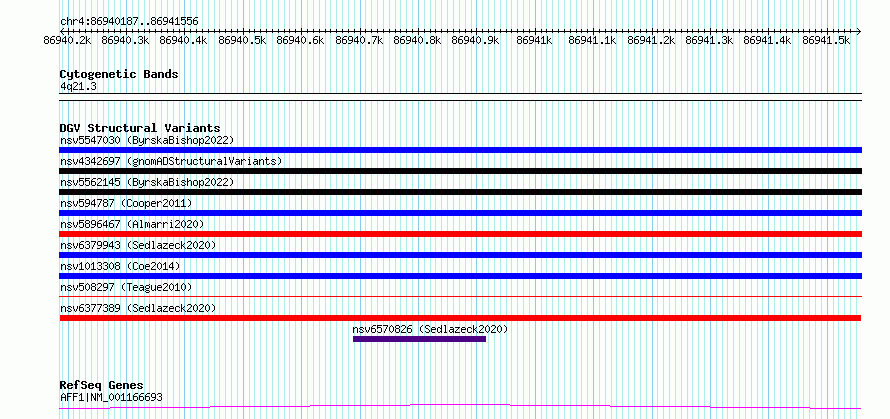
Task: Open nsv4342697 (gnomADStructuralVariants) label
Action: [171, 161]
